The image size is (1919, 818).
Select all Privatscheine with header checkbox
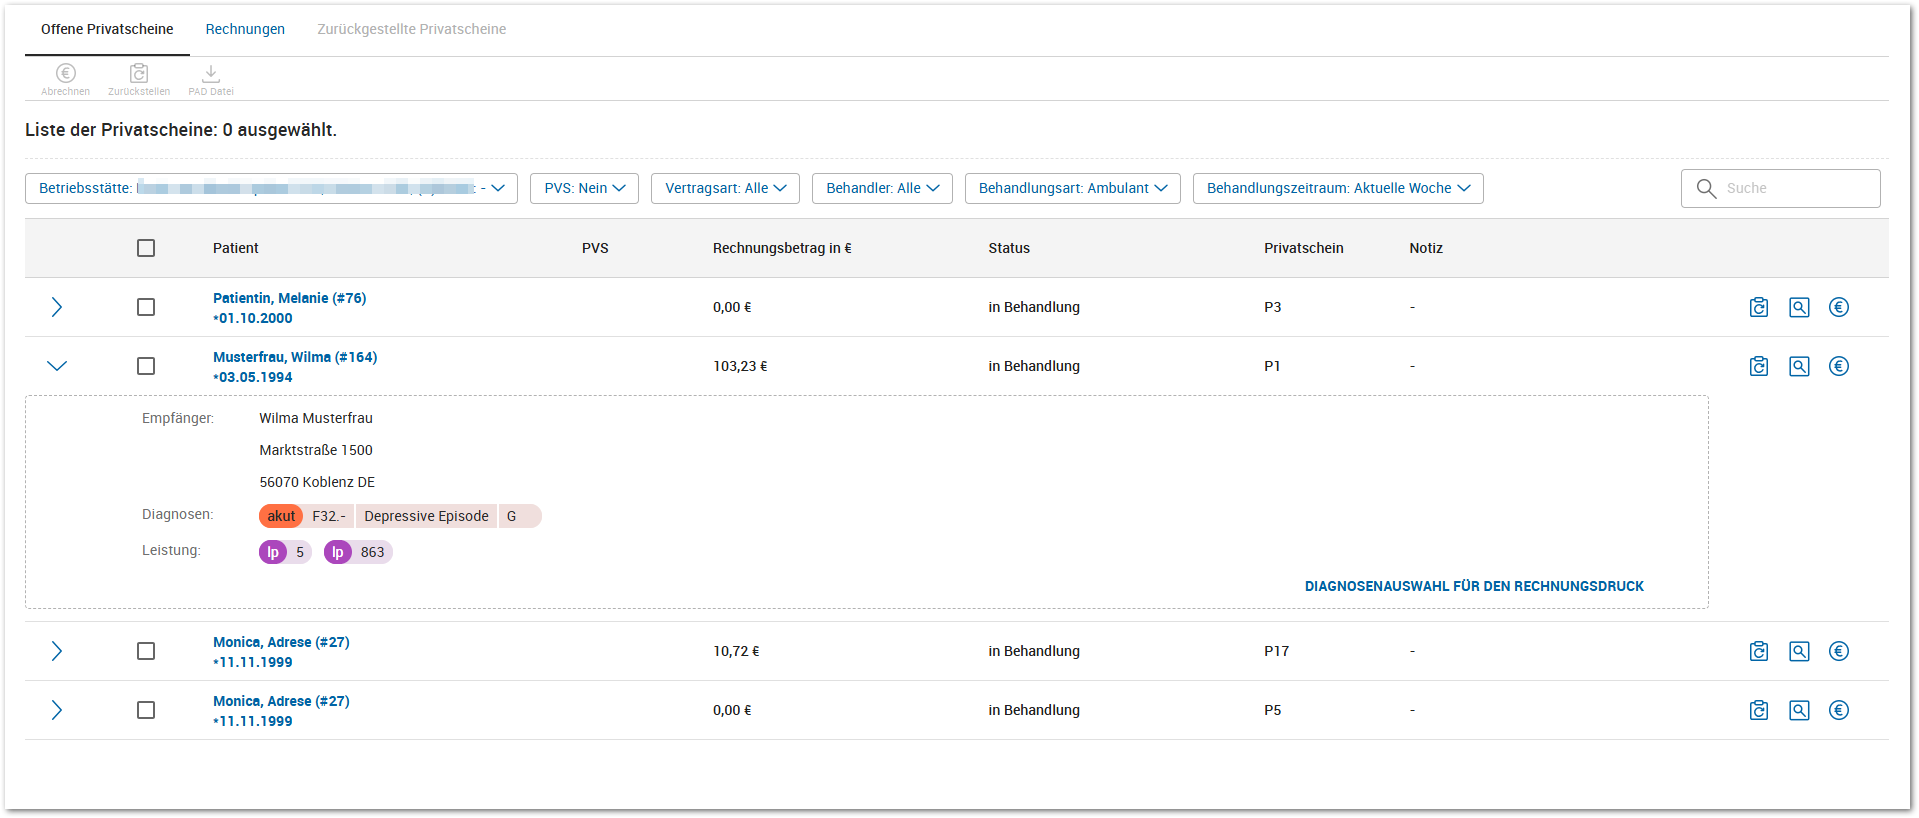point(146,248)
